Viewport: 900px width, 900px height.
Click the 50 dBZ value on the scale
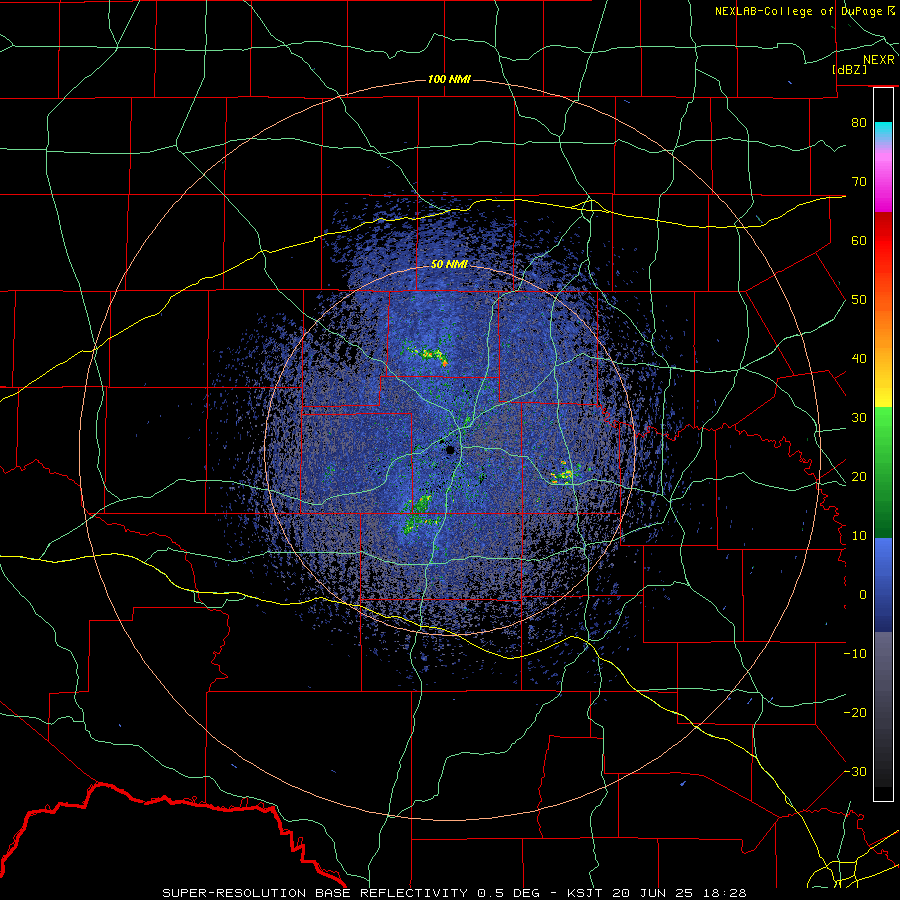859,300
